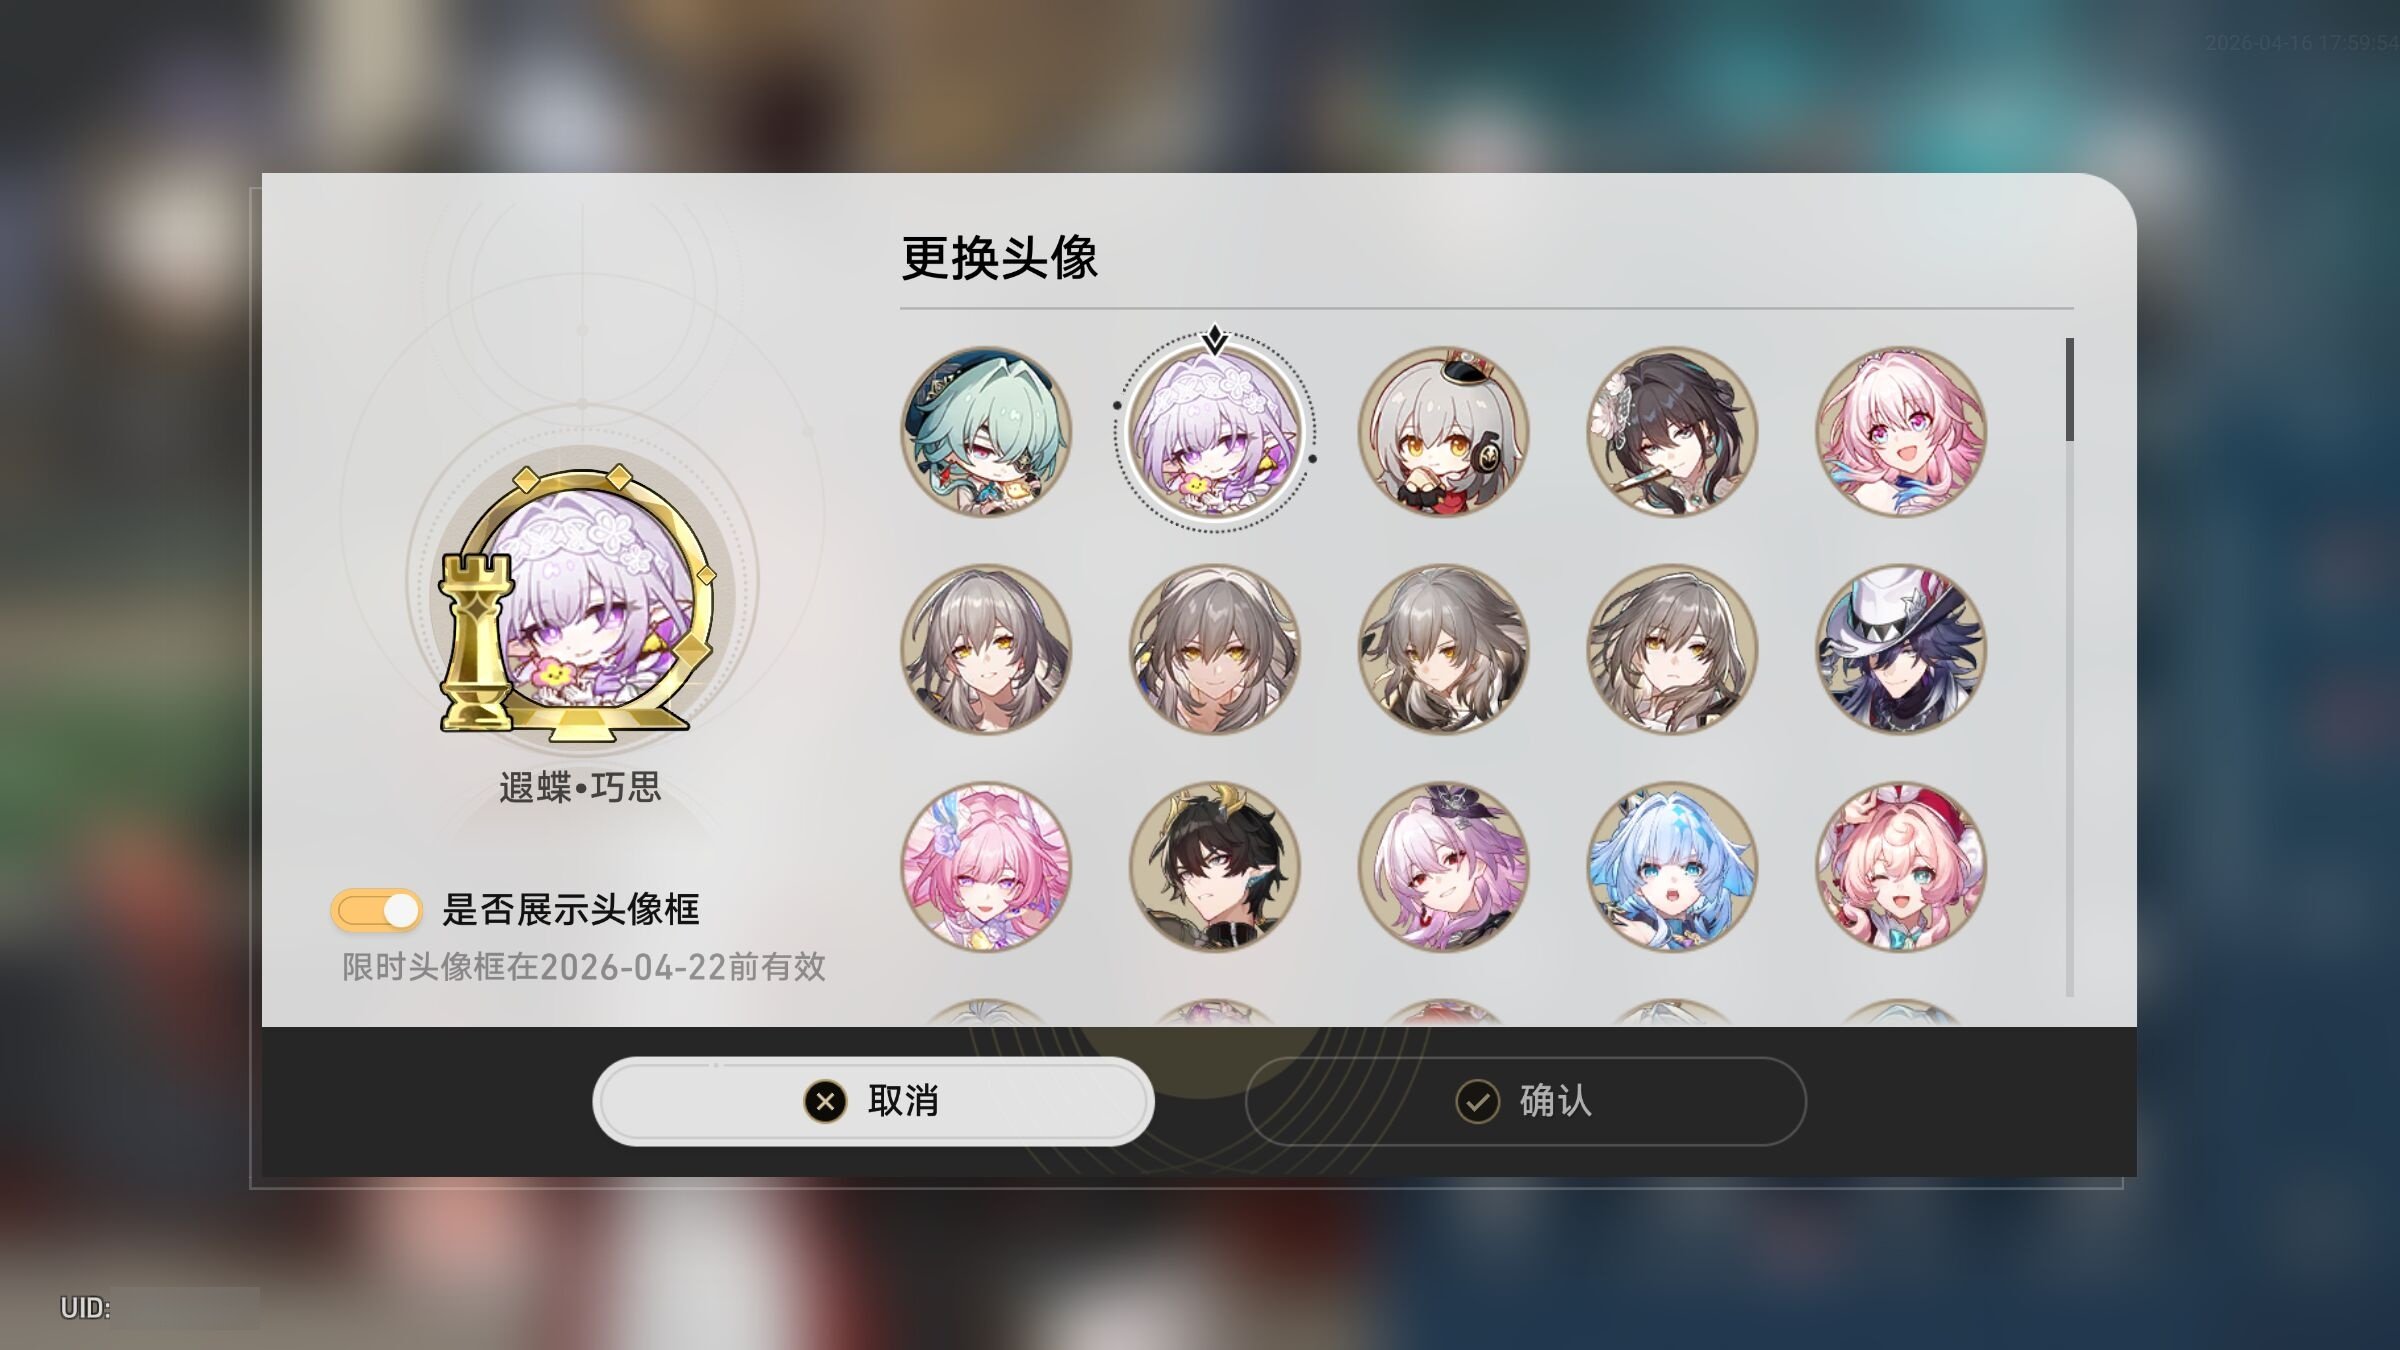2400x1350 pixels.
Task: Choose the second gray-haired trailblazer avatar in row two
Action: [1215, 649]
